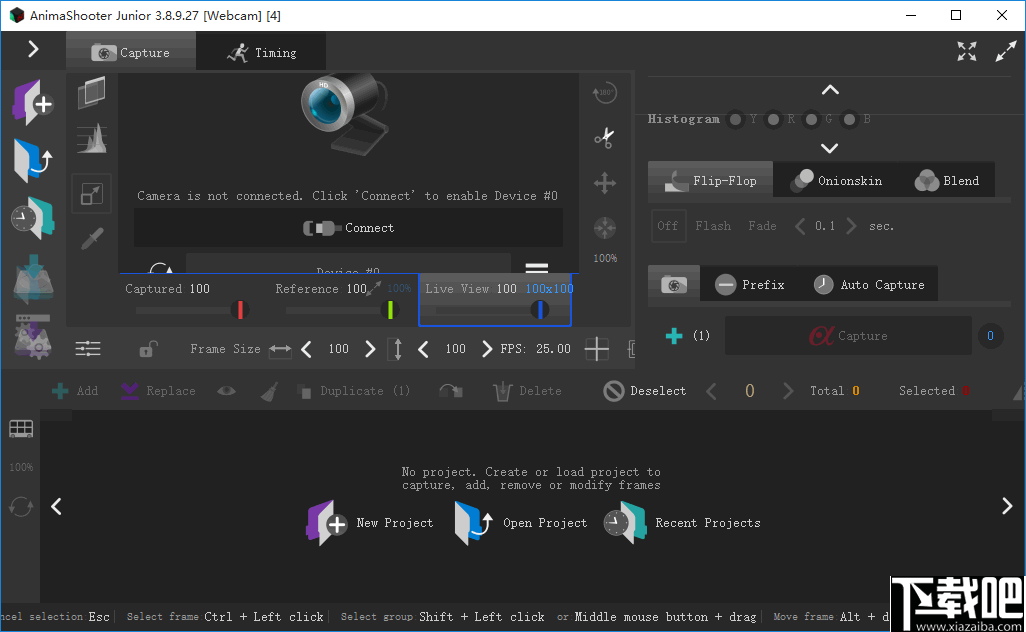The height and width of the screenshot is (632, 1026).
Task: Click the center target icon above 100%
Action: tap(605, 228)
